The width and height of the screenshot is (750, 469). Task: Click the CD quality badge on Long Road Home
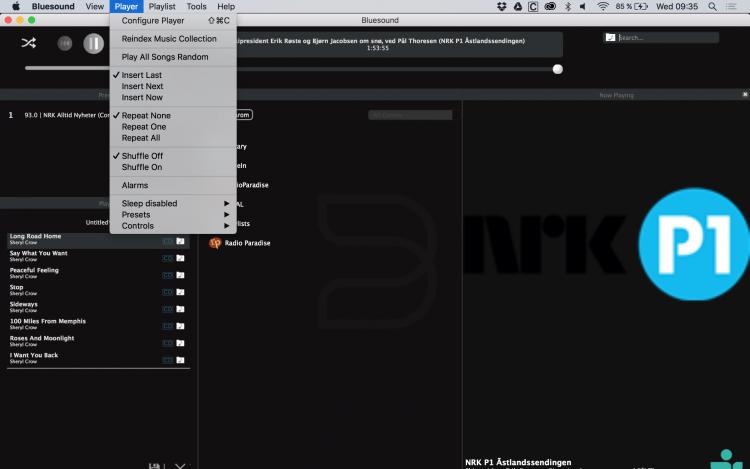[167, 241]
